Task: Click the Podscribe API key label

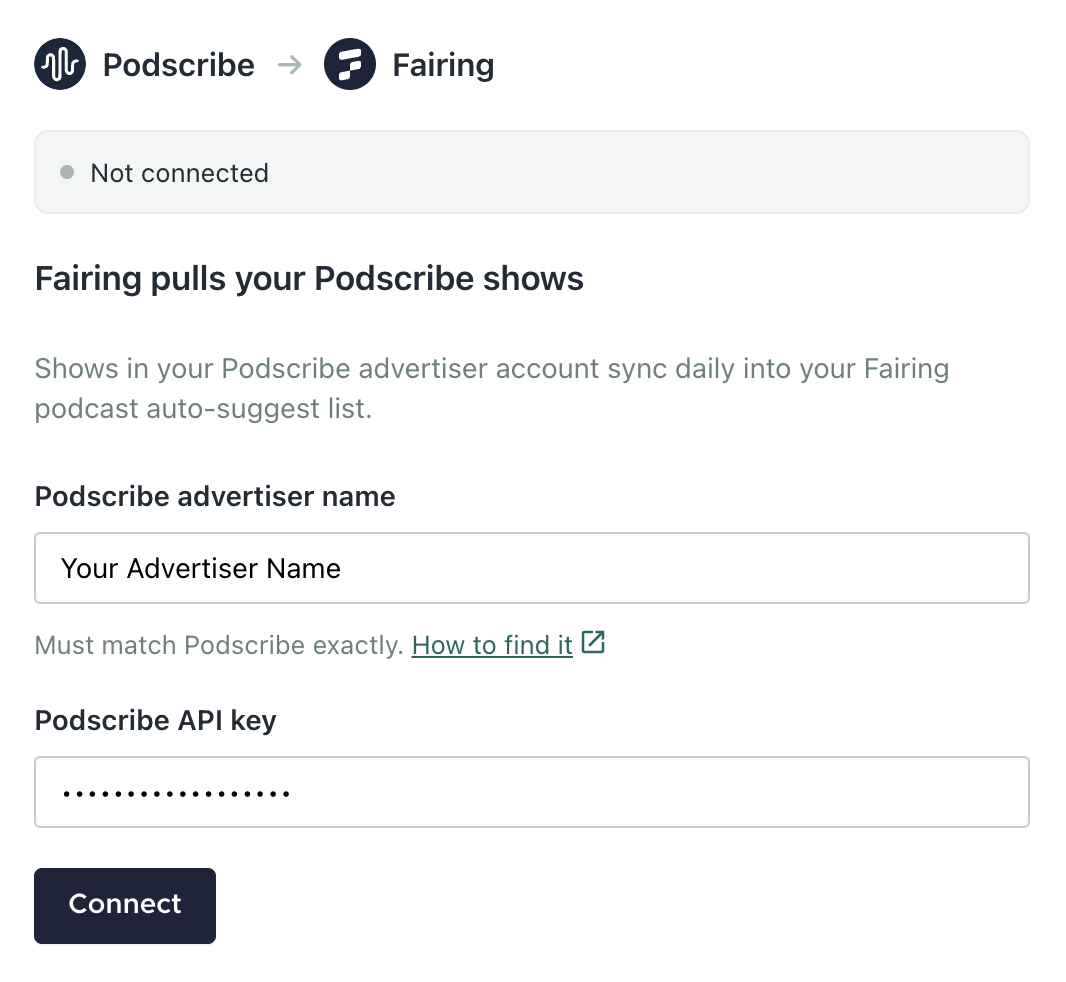Action: click(x=156, y=720)
